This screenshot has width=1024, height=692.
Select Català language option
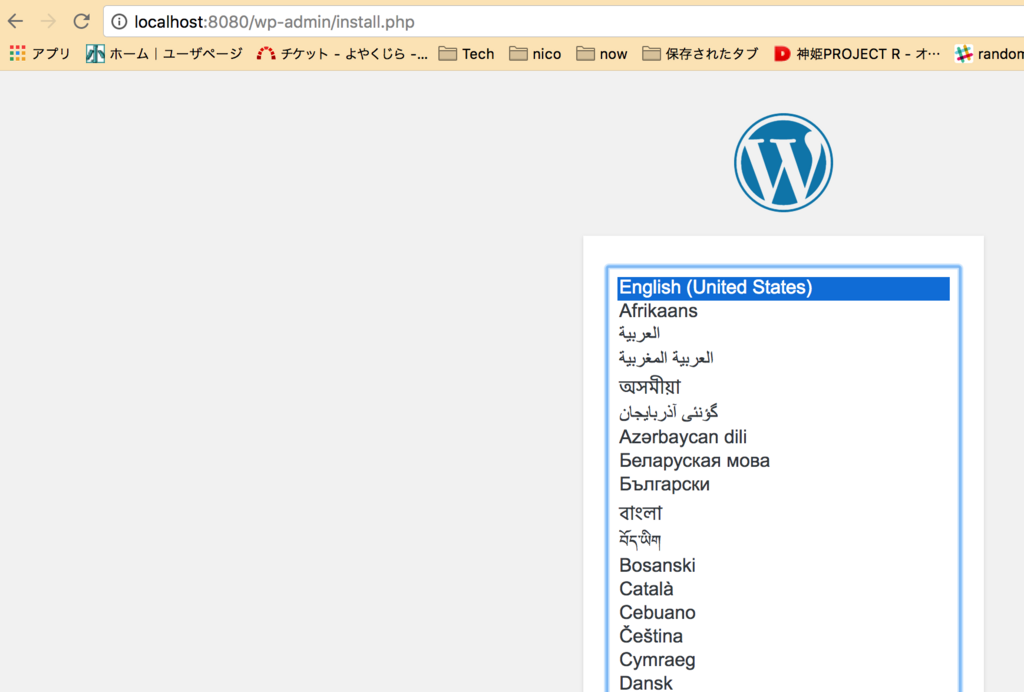click(783, 589)
